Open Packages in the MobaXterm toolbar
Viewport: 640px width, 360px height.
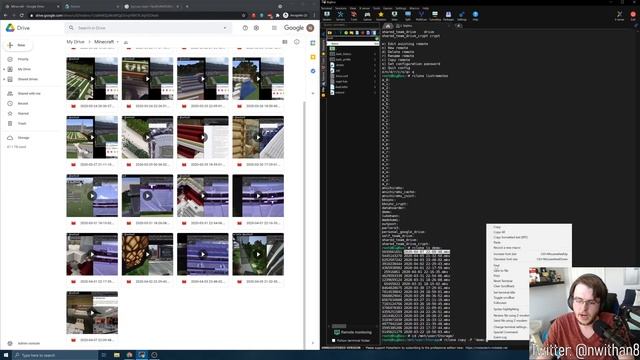pos(448,15)
